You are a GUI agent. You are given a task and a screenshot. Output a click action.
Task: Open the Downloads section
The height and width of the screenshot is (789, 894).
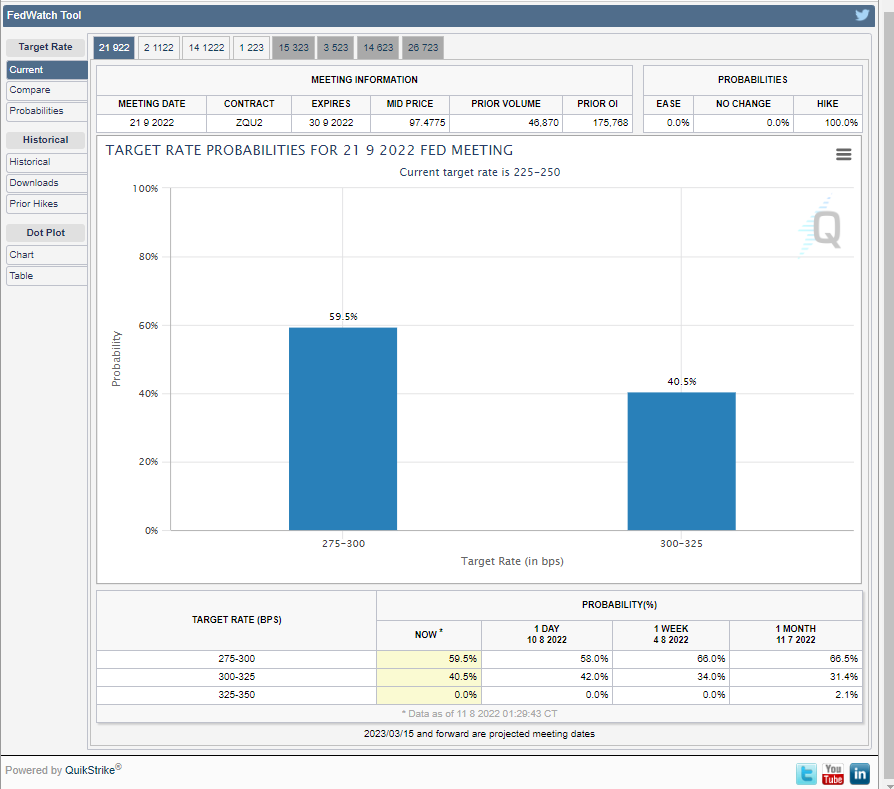(46, 183)
